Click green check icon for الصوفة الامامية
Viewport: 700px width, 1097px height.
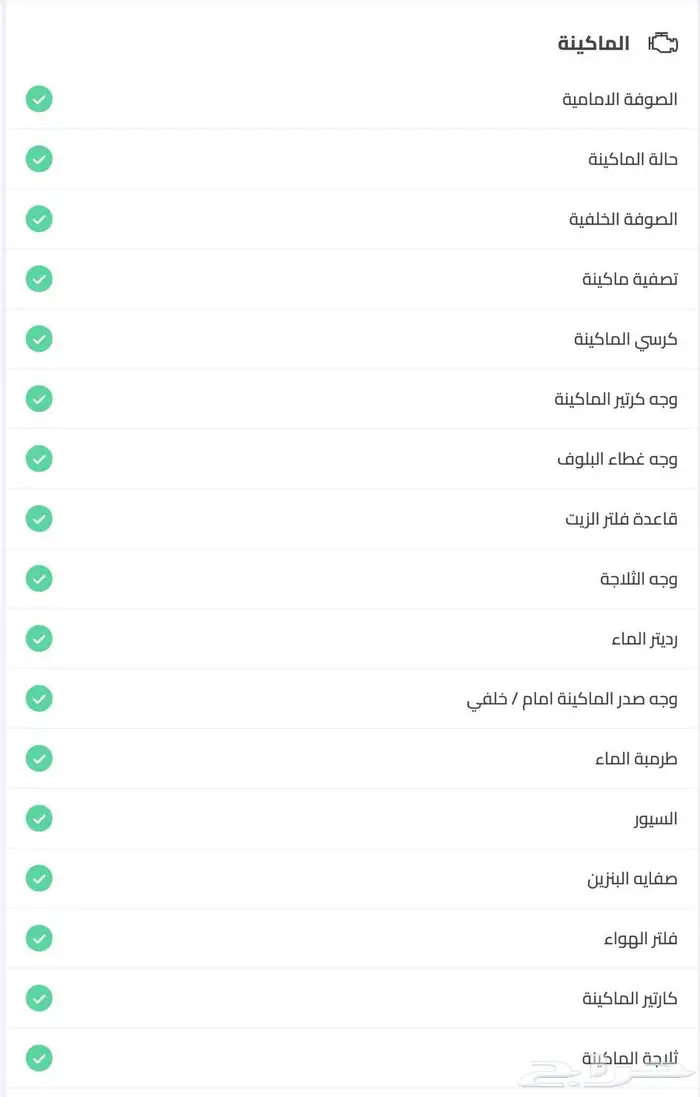pyautogui.click(x=39, y=99)
